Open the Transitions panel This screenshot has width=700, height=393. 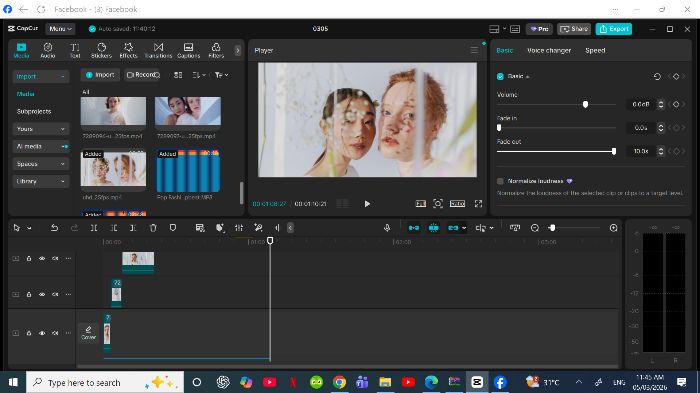(158, 50)
